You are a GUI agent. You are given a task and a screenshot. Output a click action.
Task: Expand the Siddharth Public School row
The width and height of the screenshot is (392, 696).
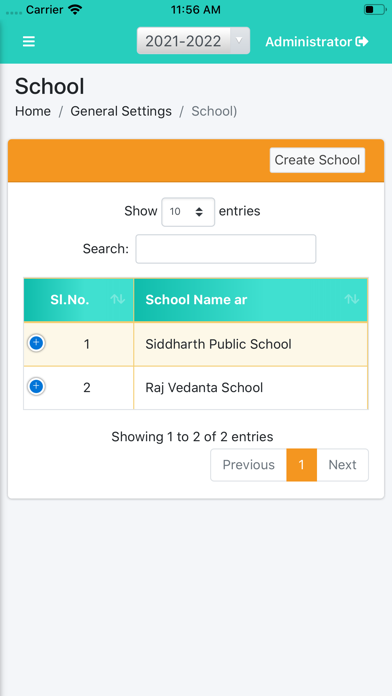36,343
